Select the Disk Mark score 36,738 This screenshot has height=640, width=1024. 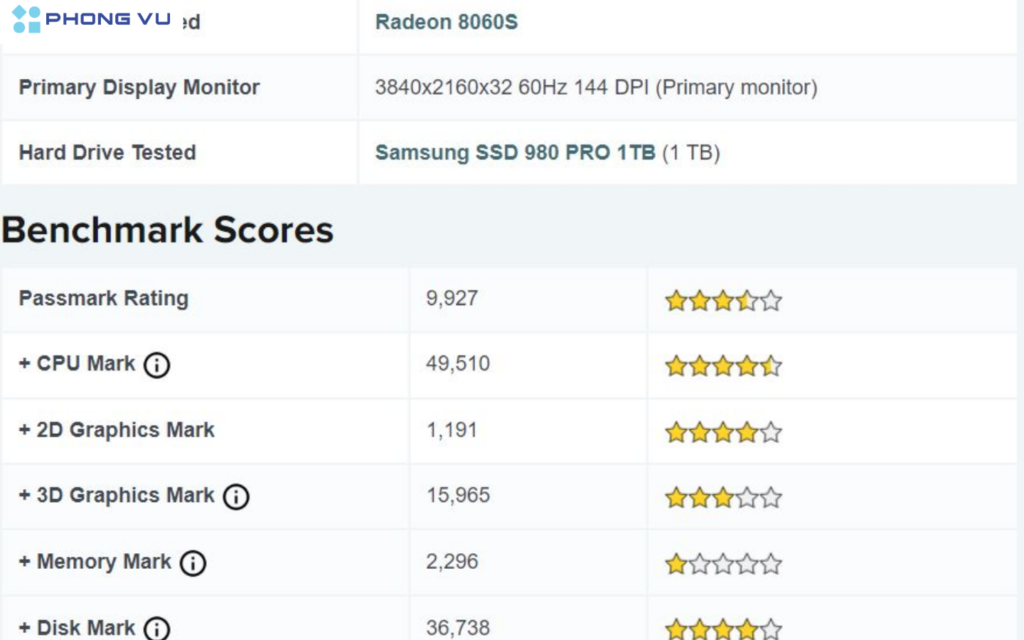point(458,627)
